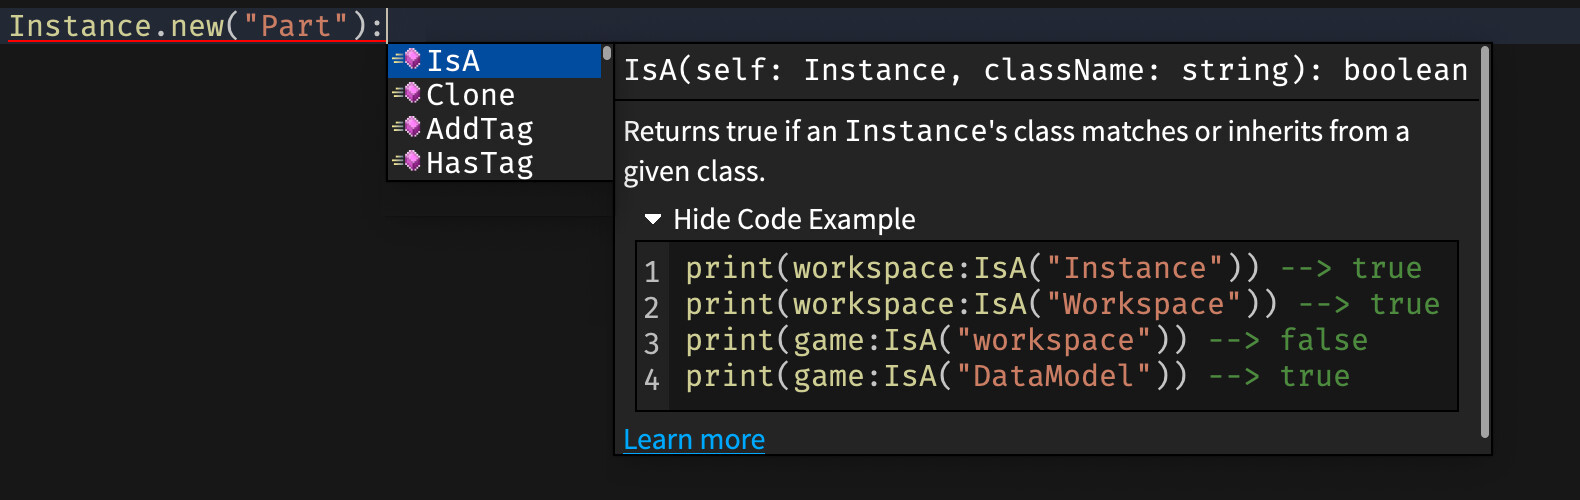Click the documentation popup's vertical scrollbar
The width and height of the screenshot is (1580, 500).
click(x=1484, y=240)
